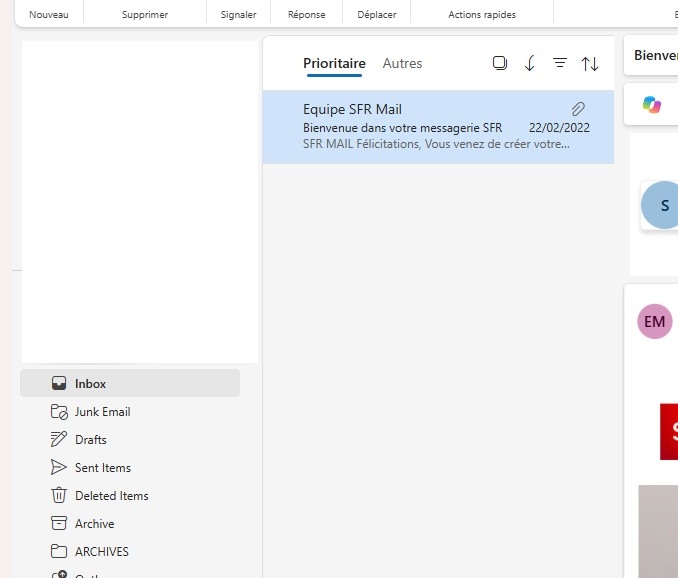678x578 pixels.
Task: Click the Junk Email folder icon
Action: (59, 412)
